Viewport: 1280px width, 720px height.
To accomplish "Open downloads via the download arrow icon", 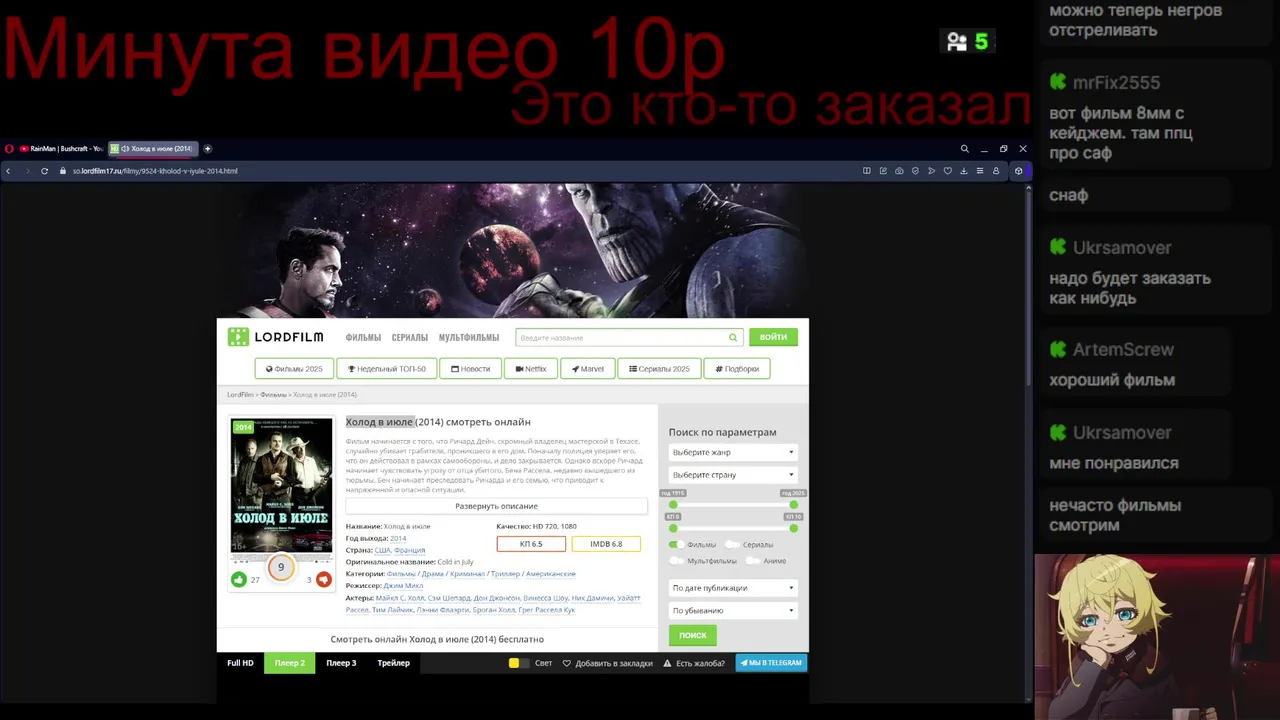I will [x=964, y=171].
